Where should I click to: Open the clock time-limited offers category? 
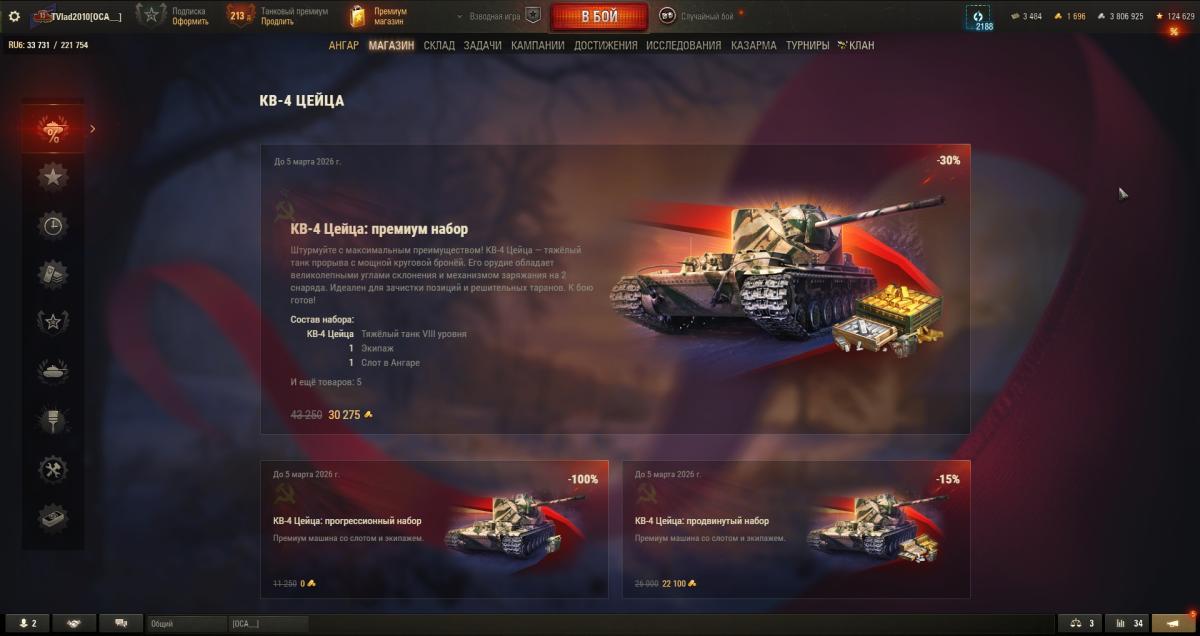tap(53, 226)
